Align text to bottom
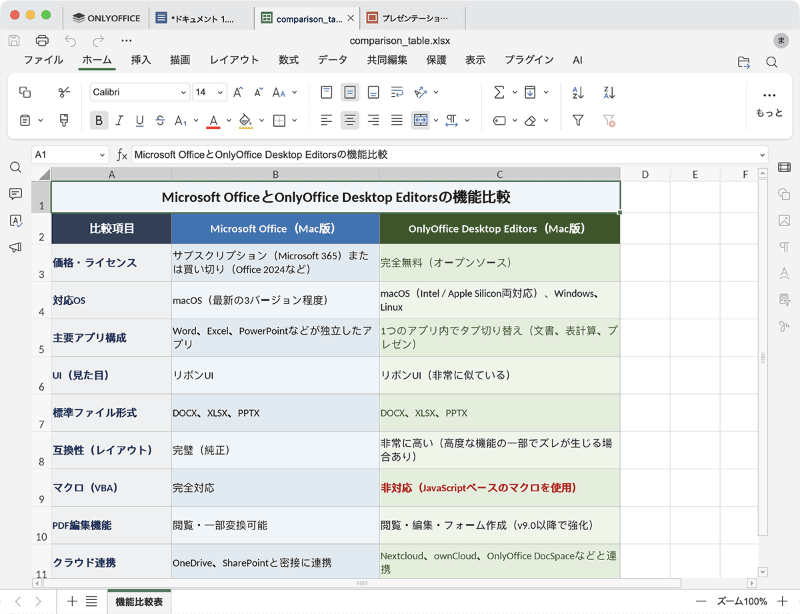 coord(373,92)
